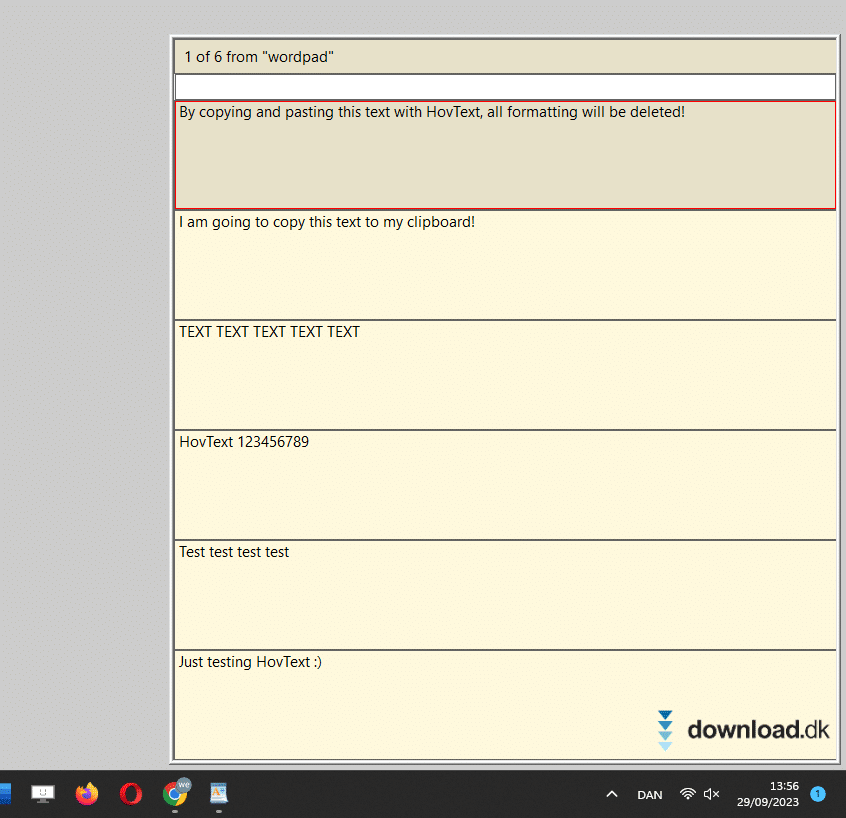Viewport: 846px width, 818px height.
Task: Open the monitor app icon in taskbar
Action: (43, 794)
